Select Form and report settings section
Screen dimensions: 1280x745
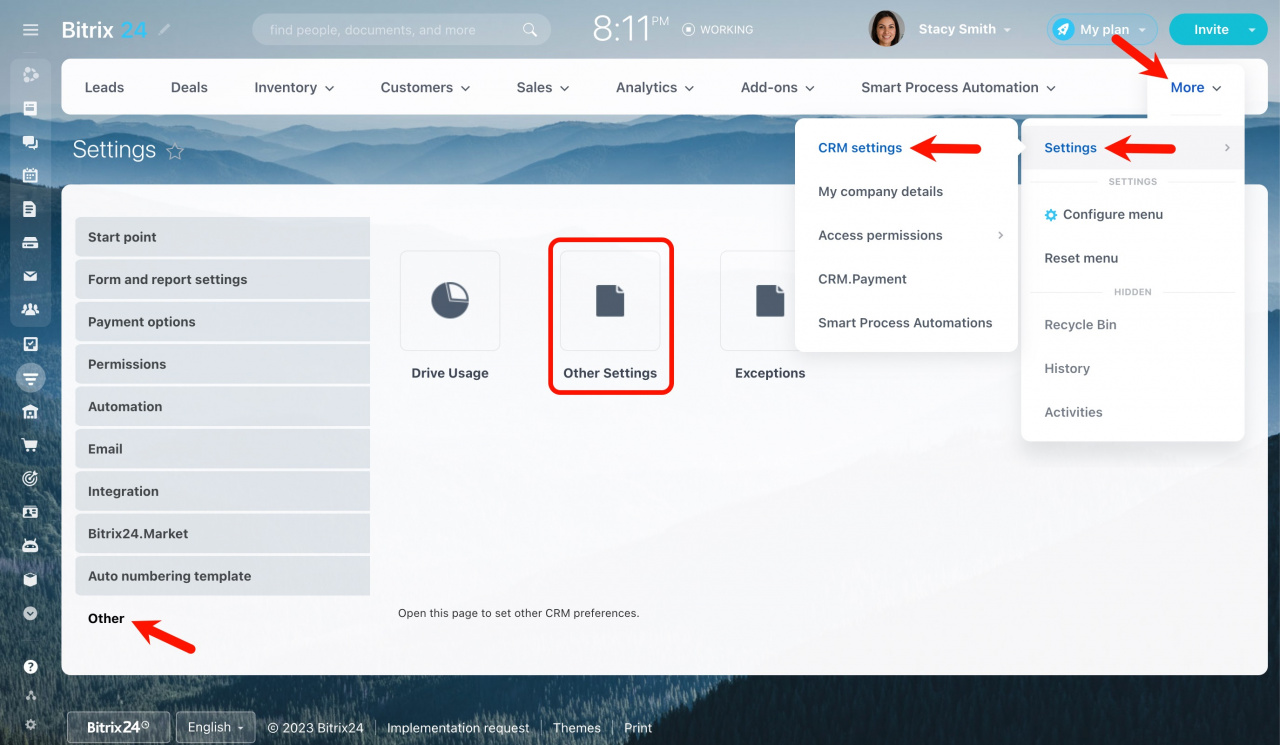point(222,280)
